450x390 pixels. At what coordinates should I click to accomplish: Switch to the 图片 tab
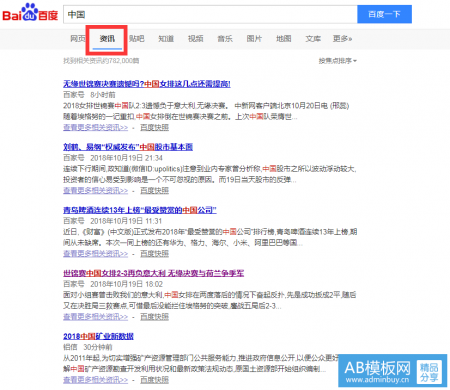coord(254,39)
